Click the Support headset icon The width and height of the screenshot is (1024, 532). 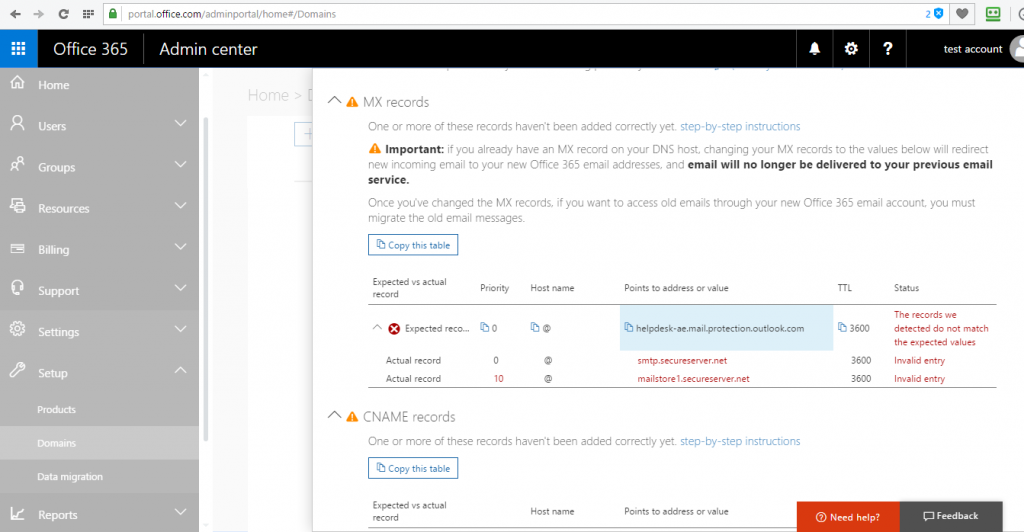[x=17, y=288]
